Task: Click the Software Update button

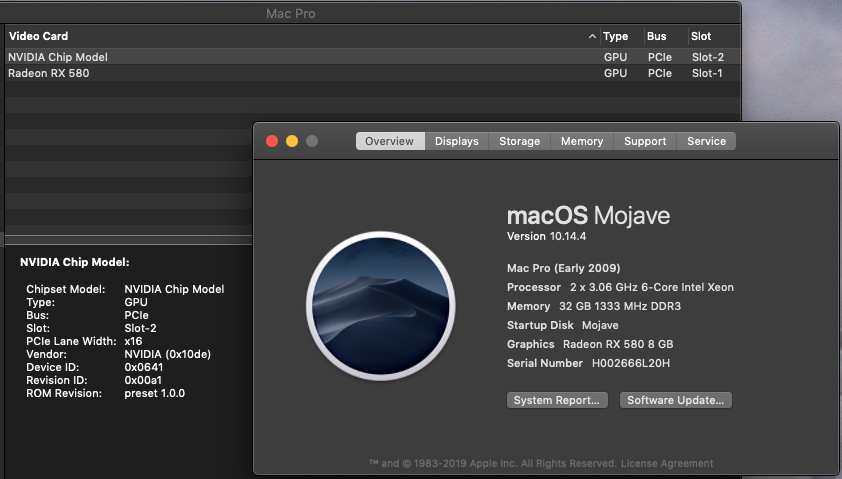Action: pyautogui.click(x=676, y=400)
